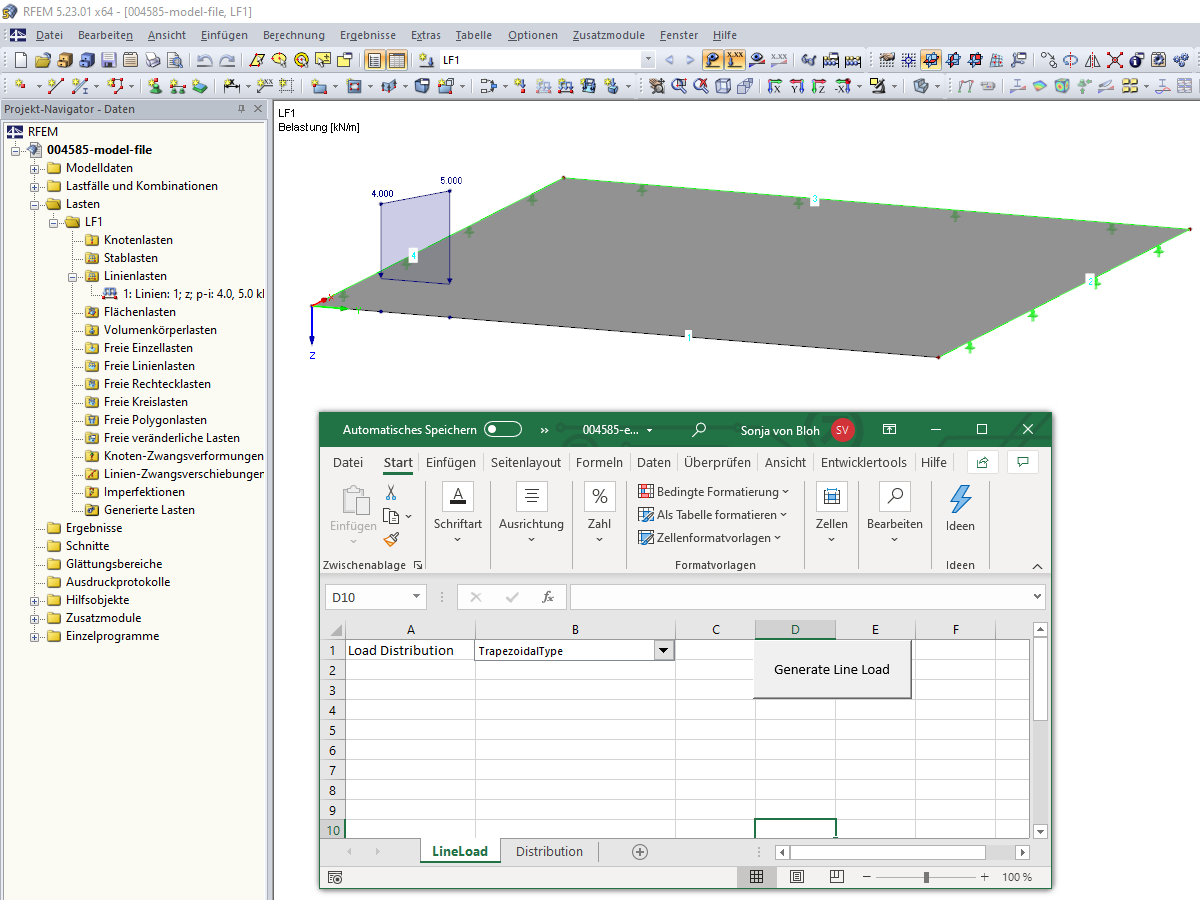Set view in Z direction
Viewport: 1200px width, 900px height.
click(818, 86)
